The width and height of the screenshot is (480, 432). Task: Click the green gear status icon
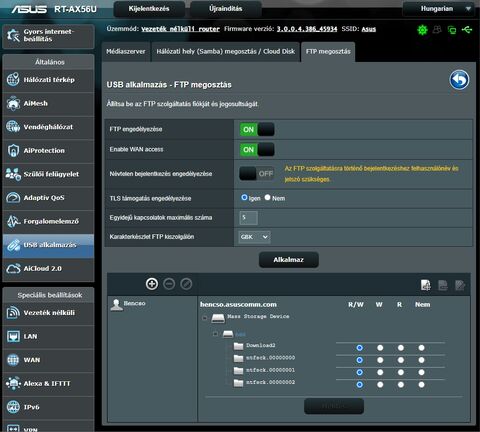pyautogui.click(x=422, y=30)
